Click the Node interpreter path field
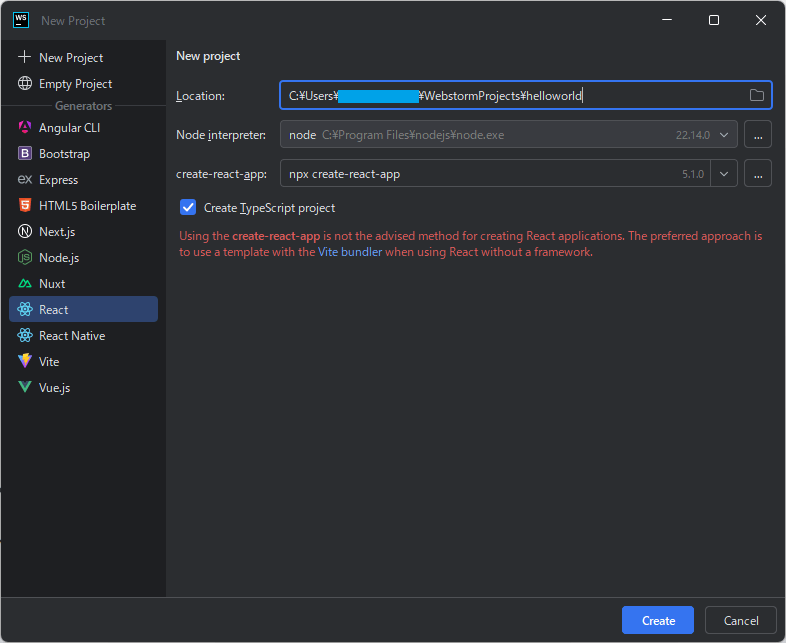The height and width of the screenshot is (643, 786). [x=508, y=134]
